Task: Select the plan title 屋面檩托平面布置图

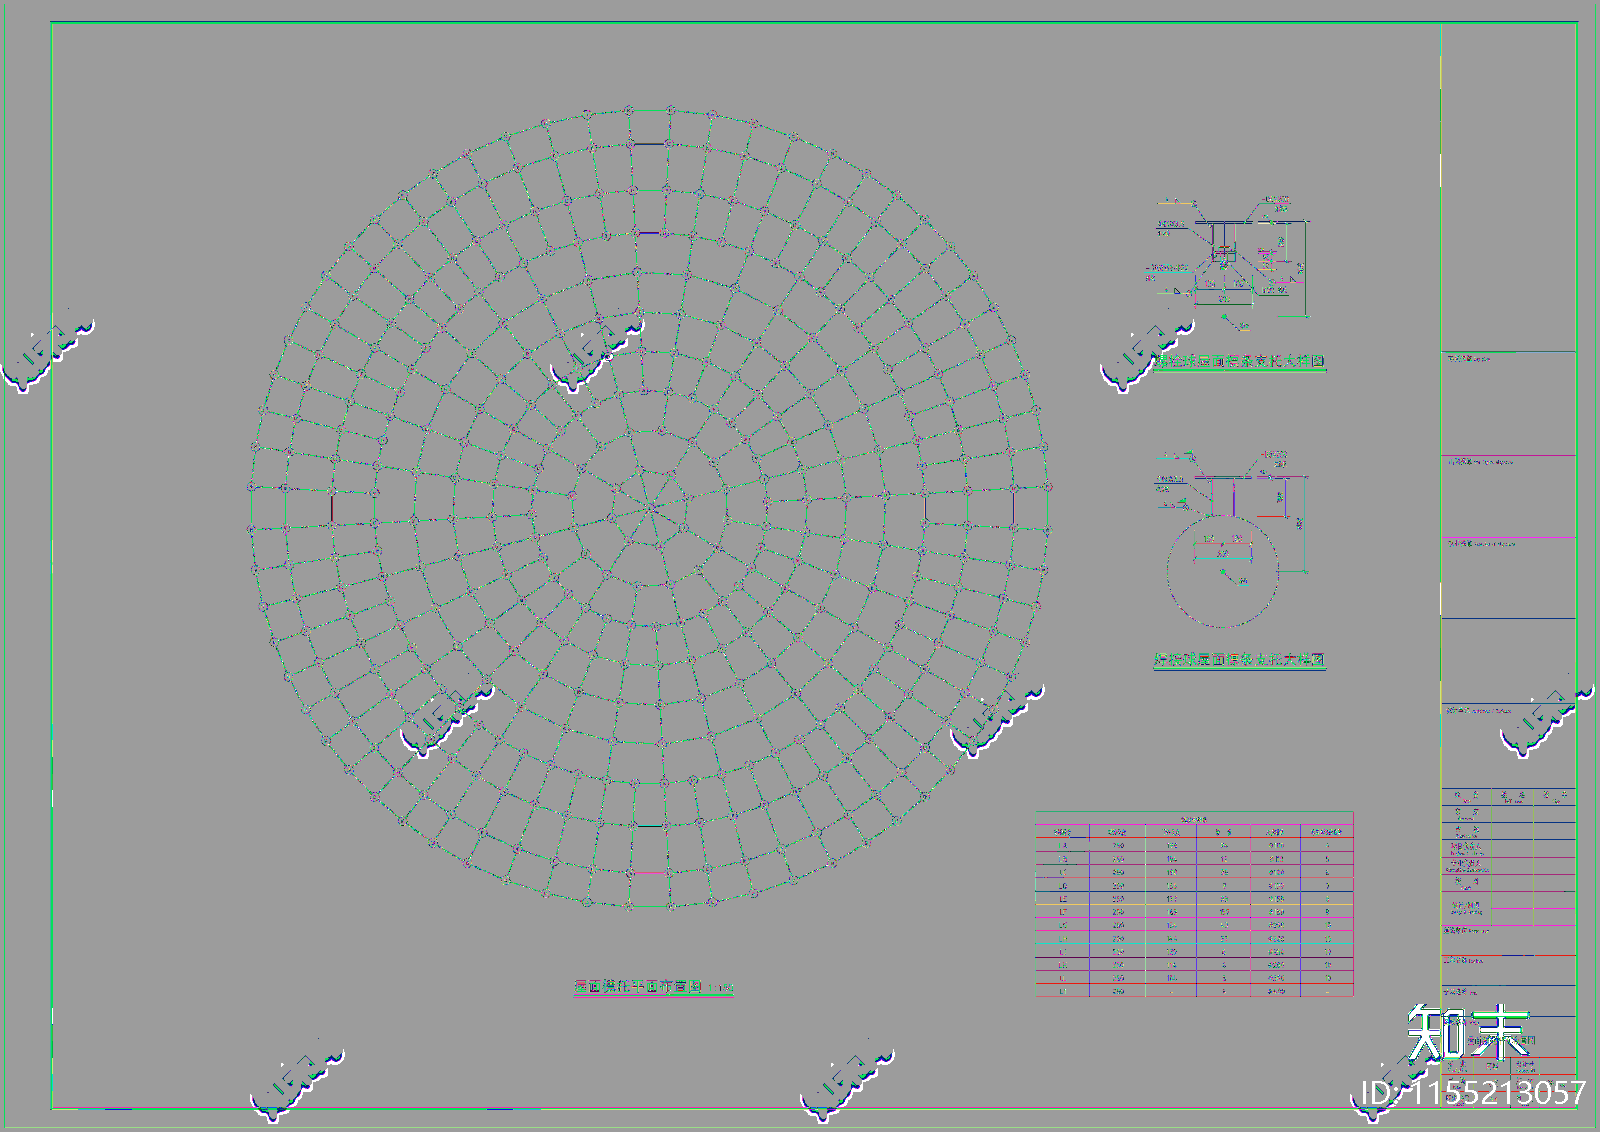Action: click(640, 986)
